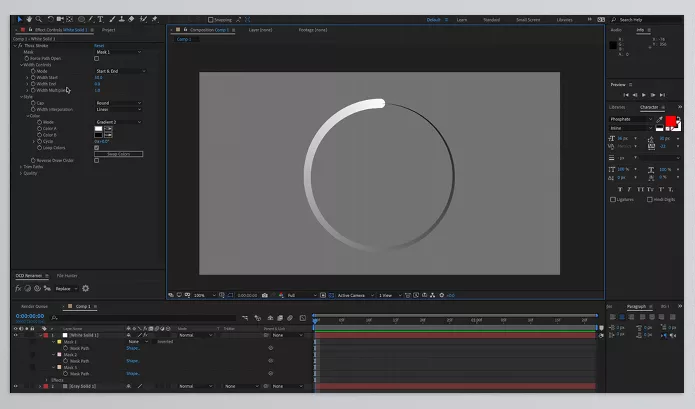Enable the Force Path Open checkbox
This screenshot has height=409, width=695.
(97, 58)
